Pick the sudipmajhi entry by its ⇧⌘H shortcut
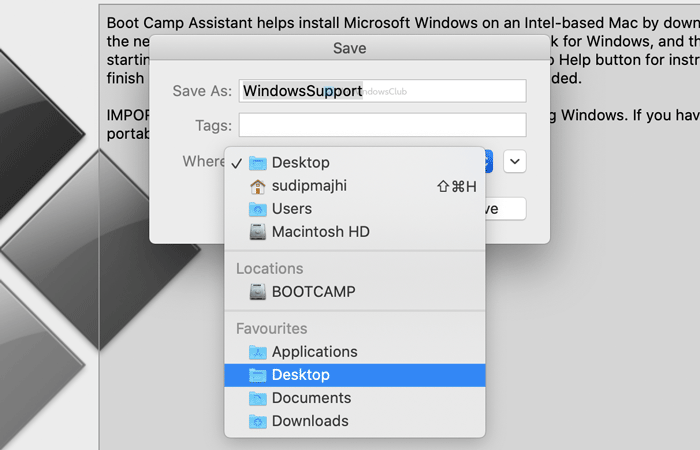 (x=456, y=186)
